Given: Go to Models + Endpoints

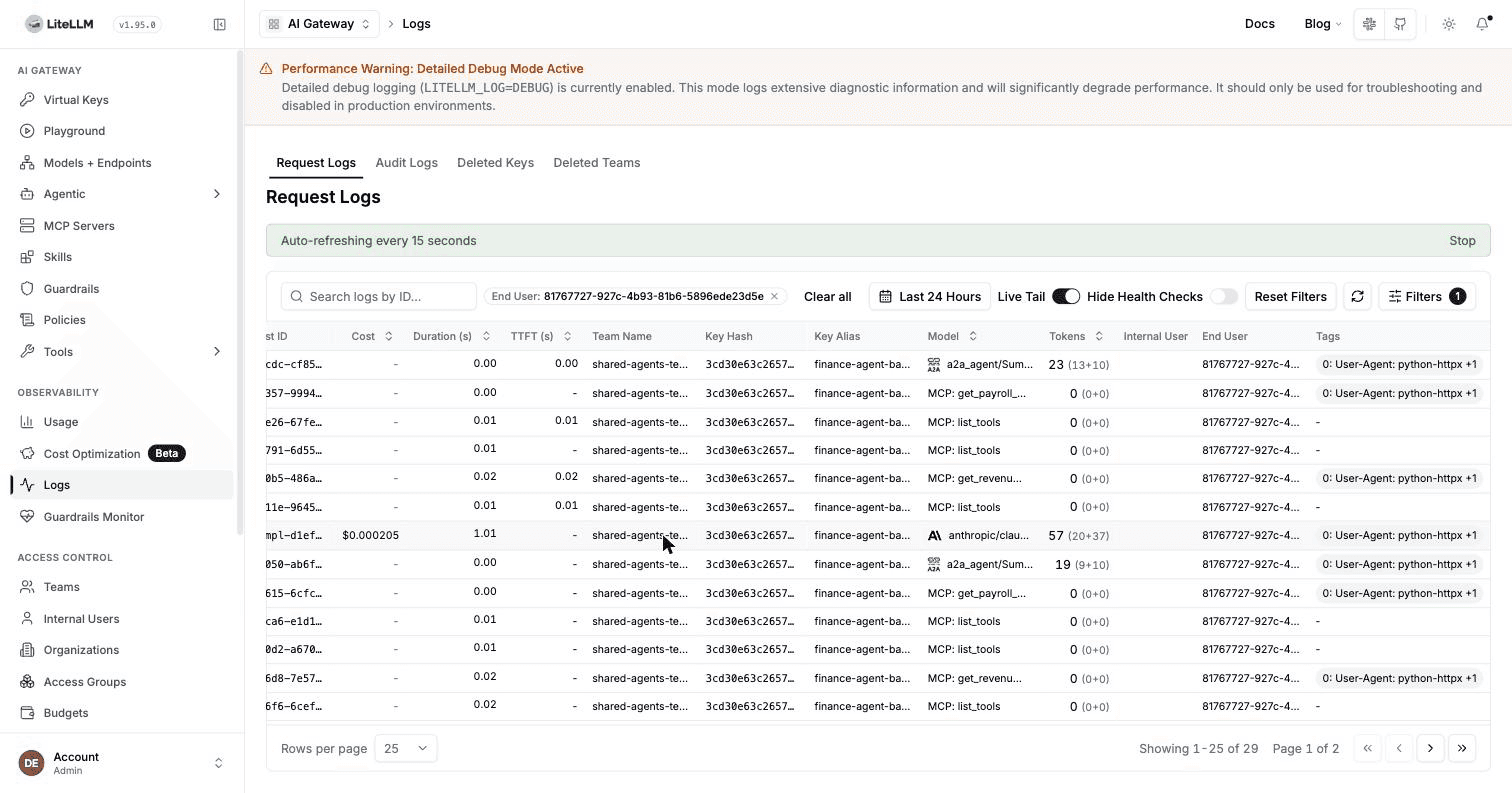Looking at the screenshot, I should 97,163.
